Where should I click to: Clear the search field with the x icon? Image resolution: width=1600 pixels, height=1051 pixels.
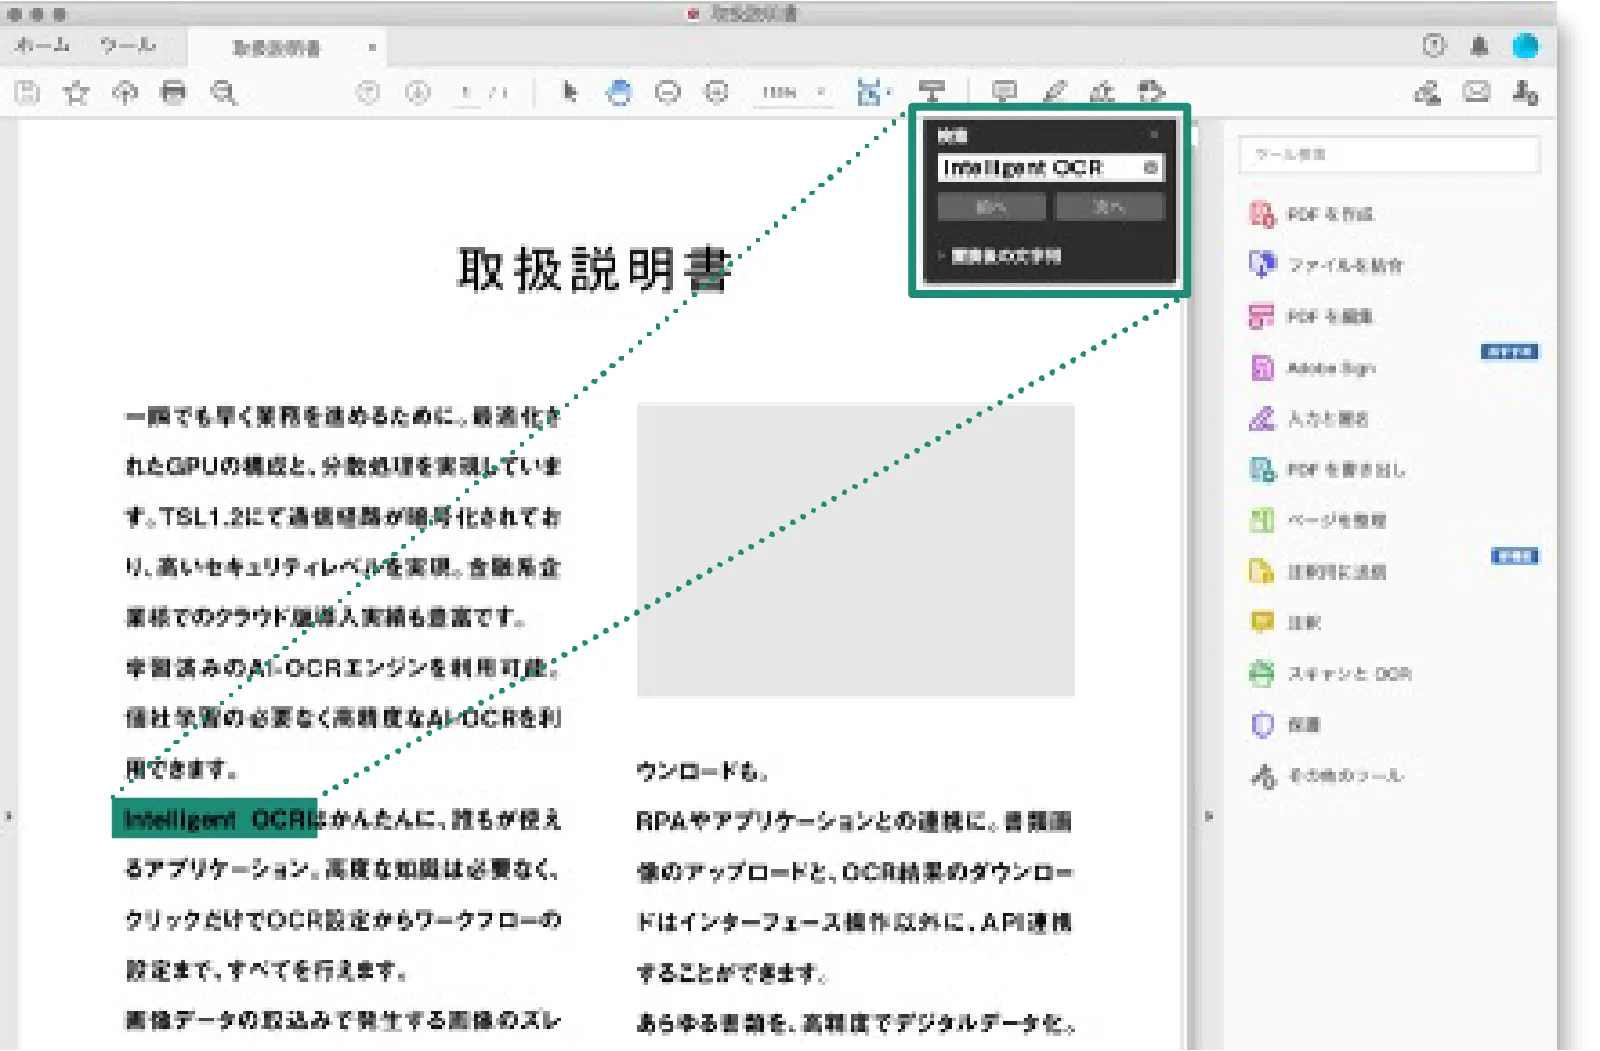(x=1150, y=168)
